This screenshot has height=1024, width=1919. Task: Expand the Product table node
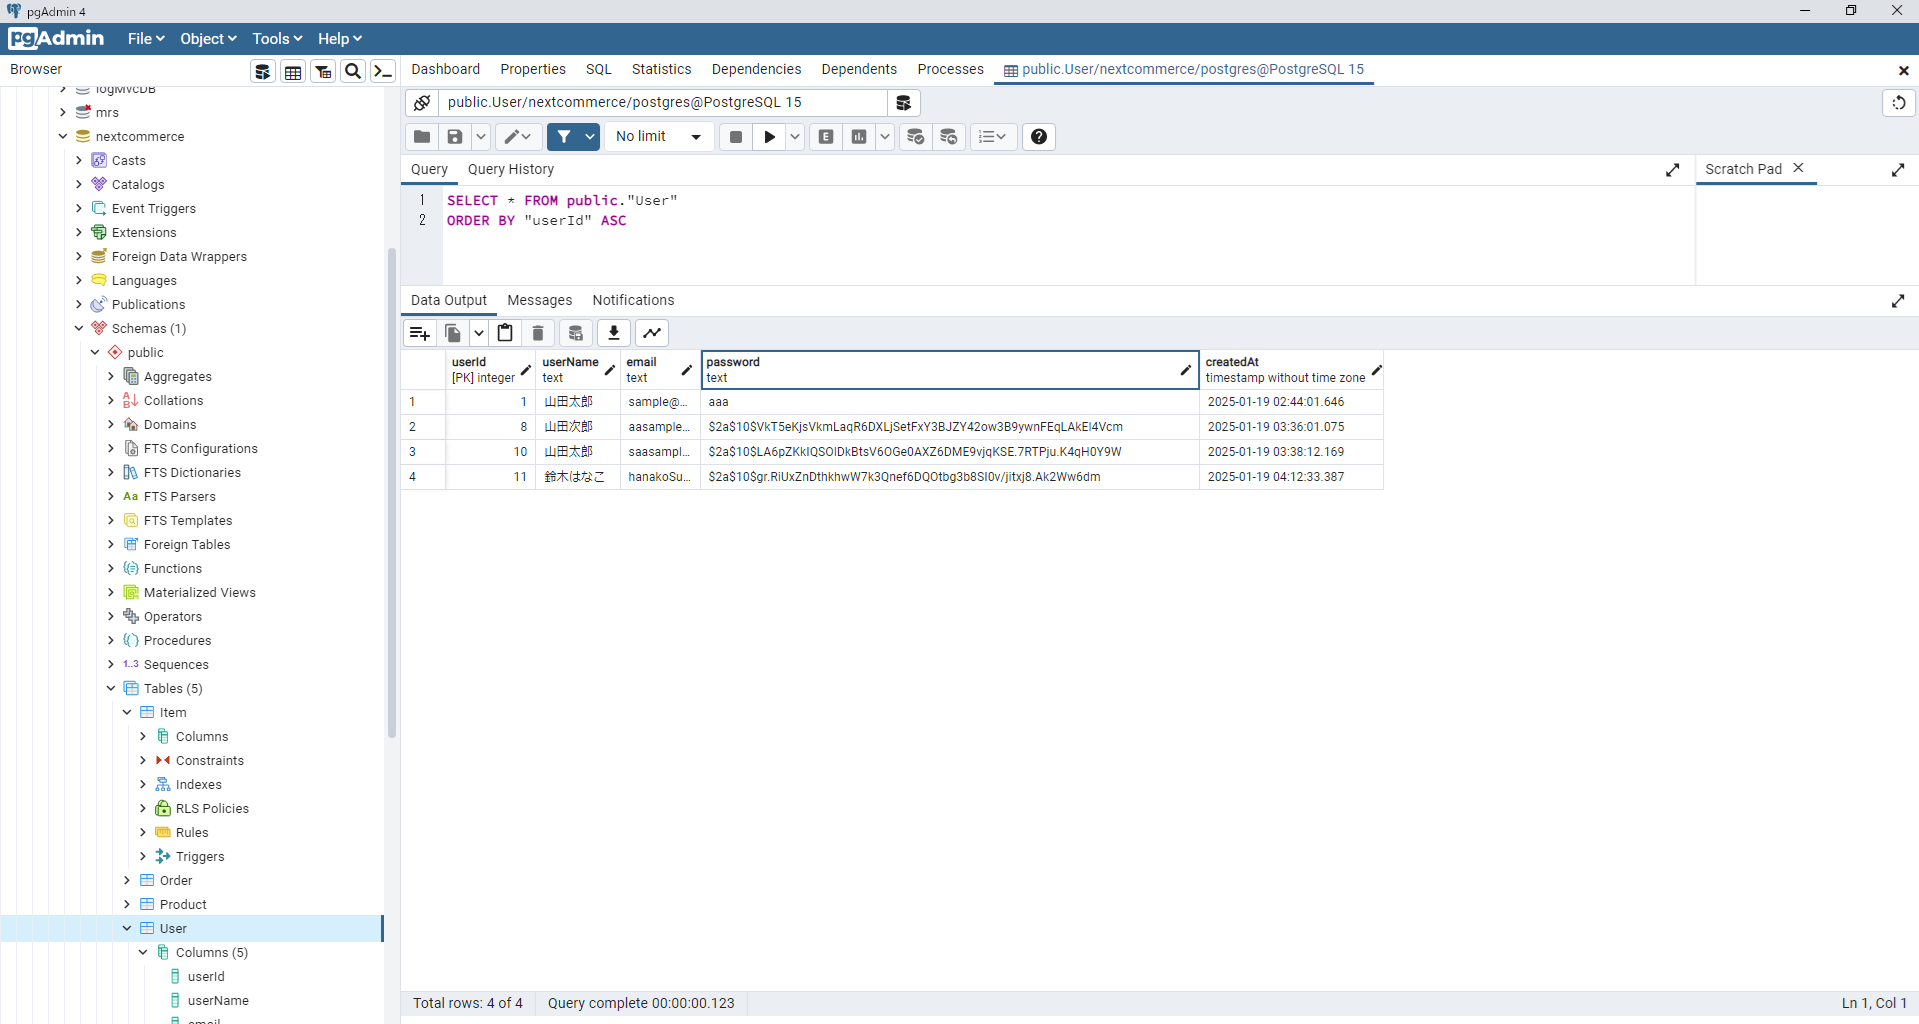[127, 904]
